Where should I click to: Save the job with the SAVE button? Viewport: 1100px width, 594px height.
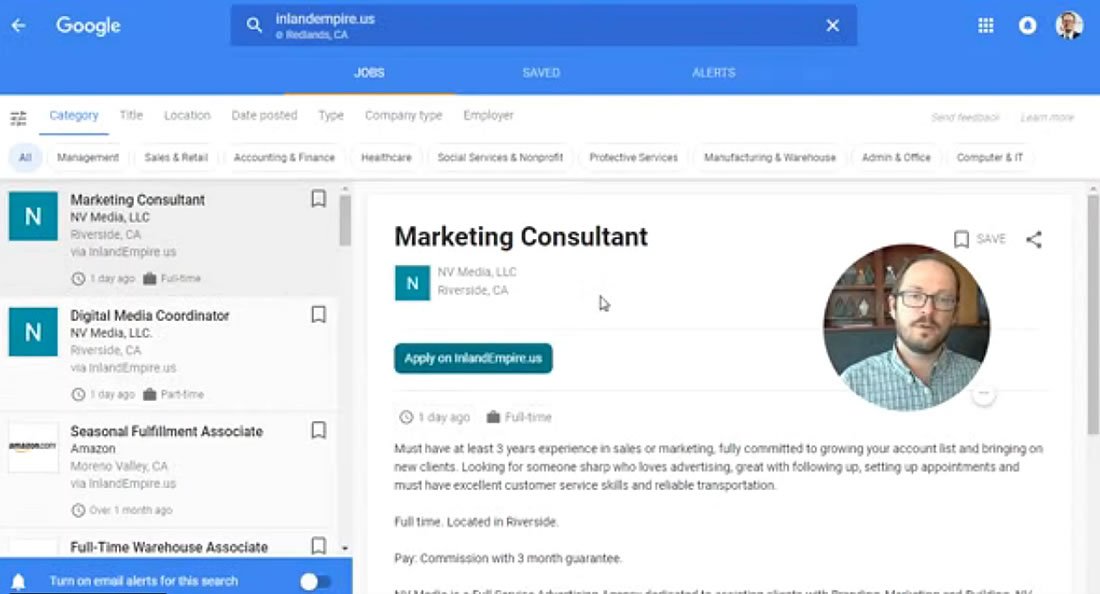pyautogui.click(x=979, y=239)
